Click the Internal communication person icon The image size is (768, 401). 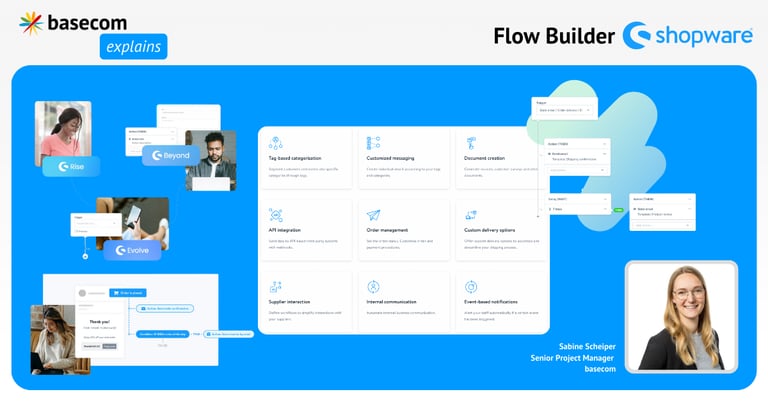pos(373,287)
